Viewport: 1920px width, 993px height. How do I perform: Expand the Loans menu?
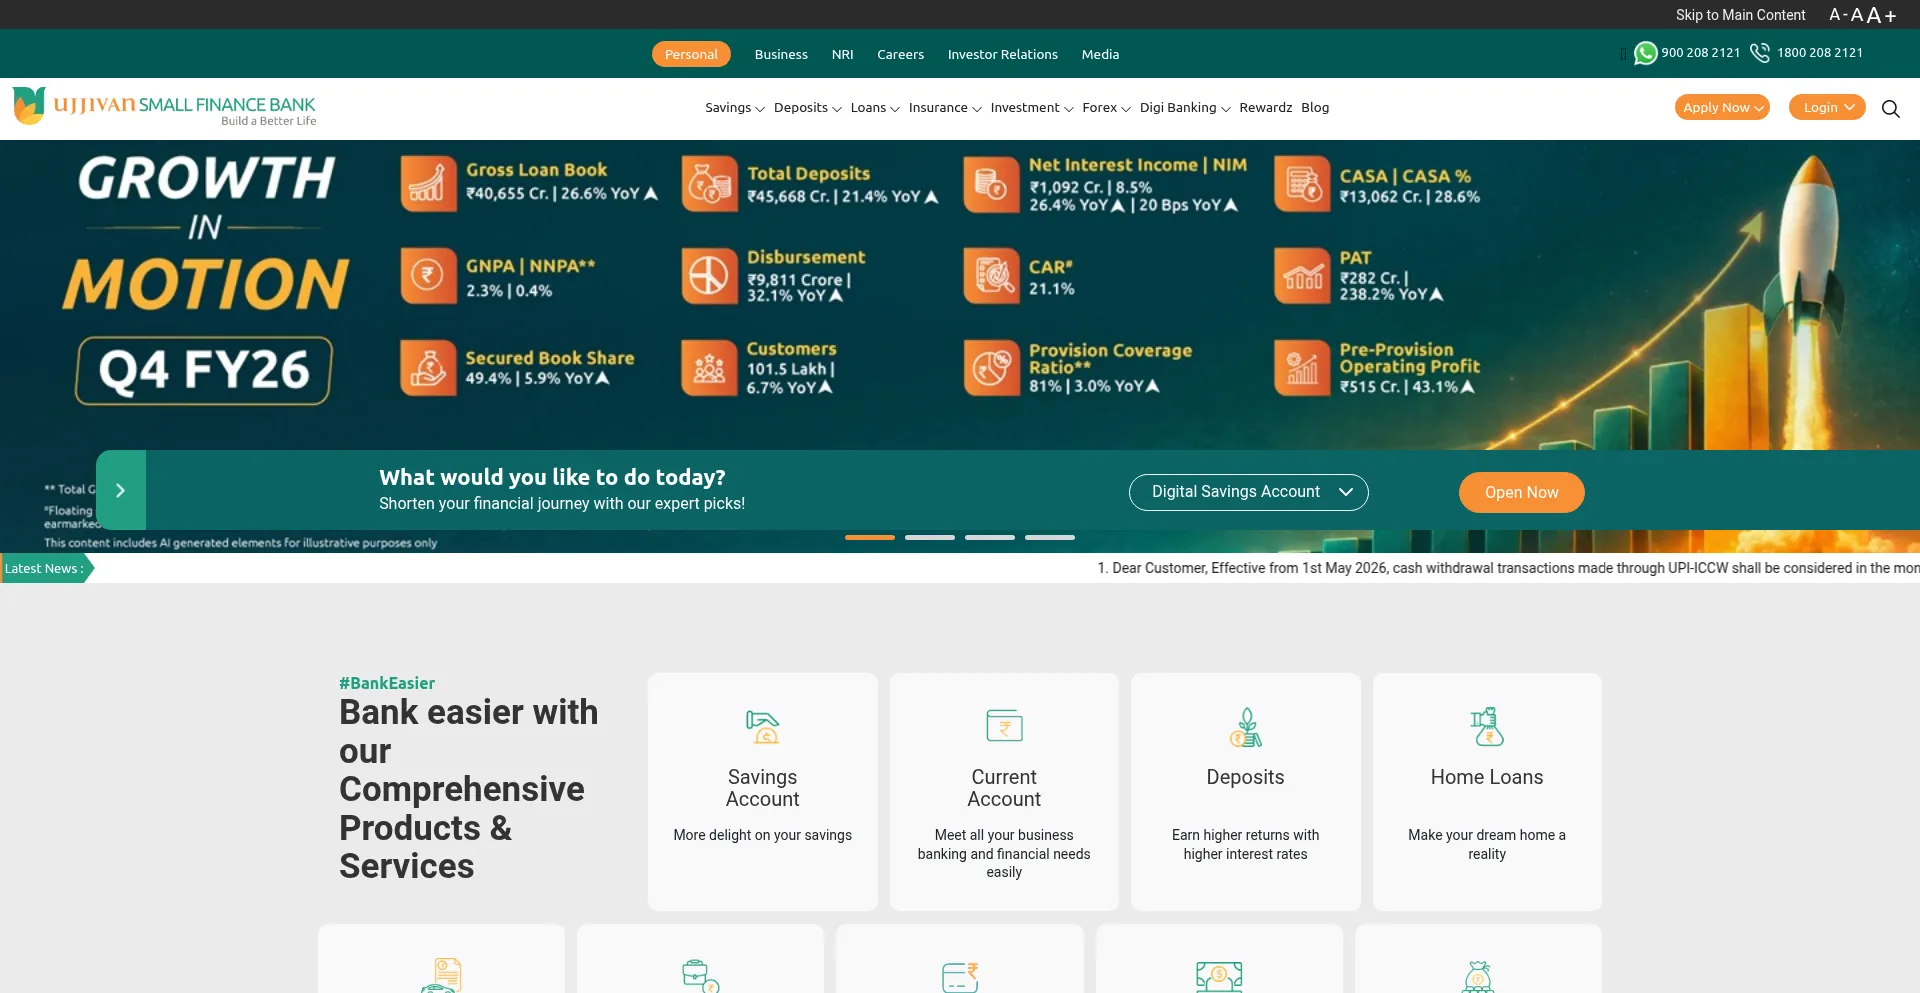(875, 108)
